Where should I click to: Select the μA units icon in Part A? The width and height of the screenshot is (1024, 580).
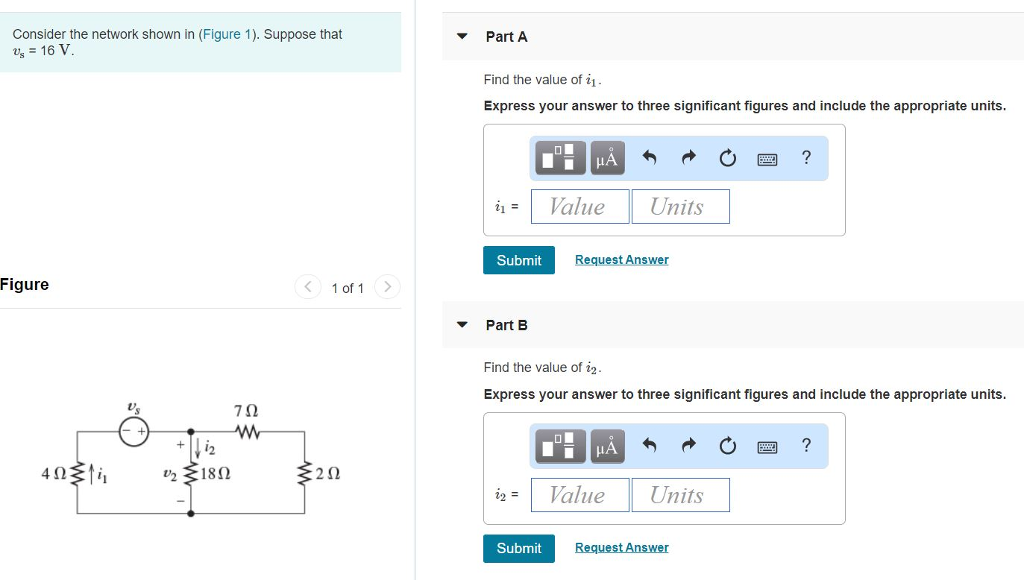[606, 157]
